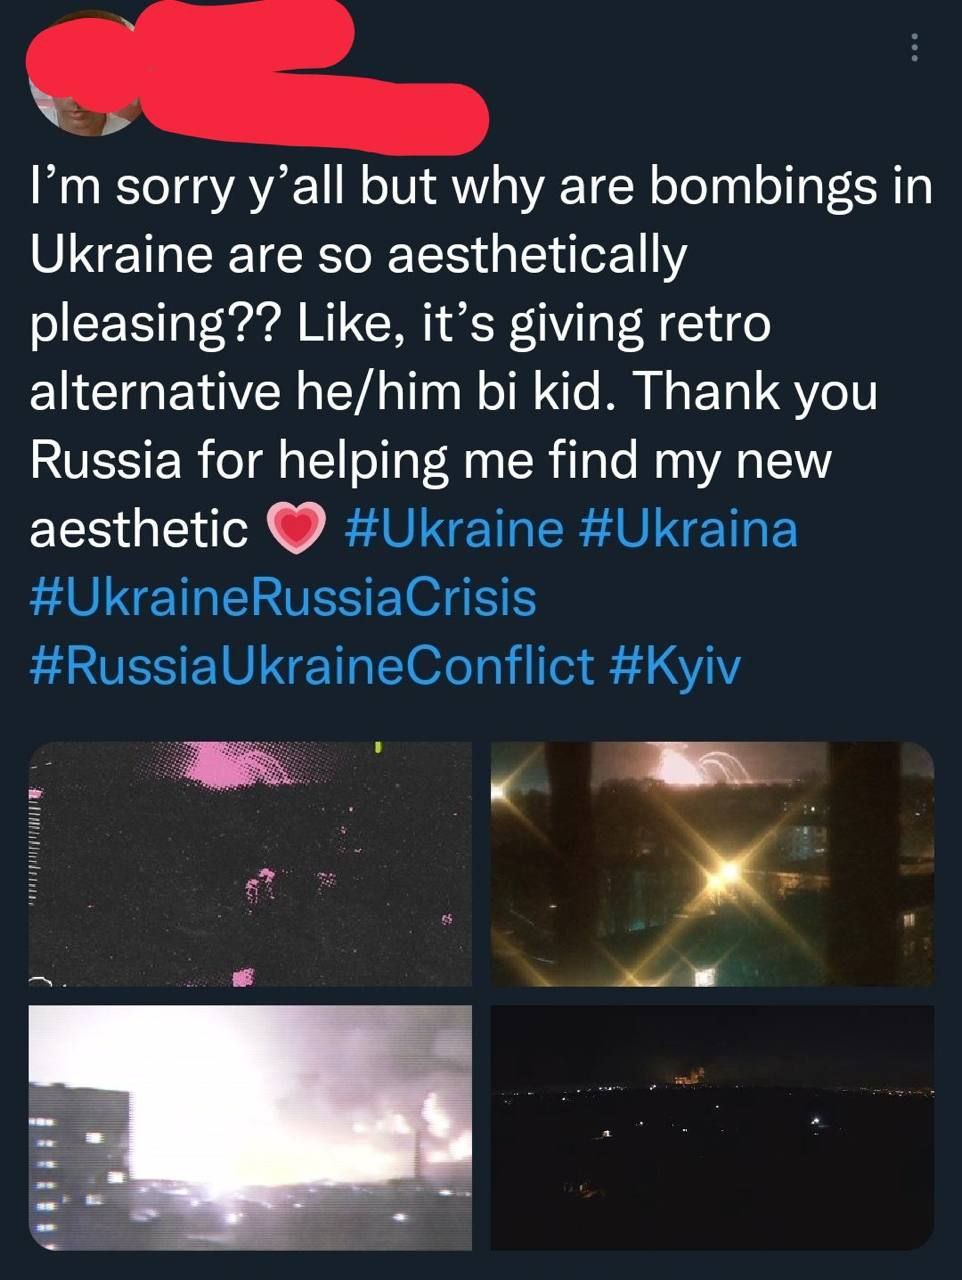Open the pink halftone photo thumbnail
962x1280 pixels.
pyautogui.click(x=250, y=864)
